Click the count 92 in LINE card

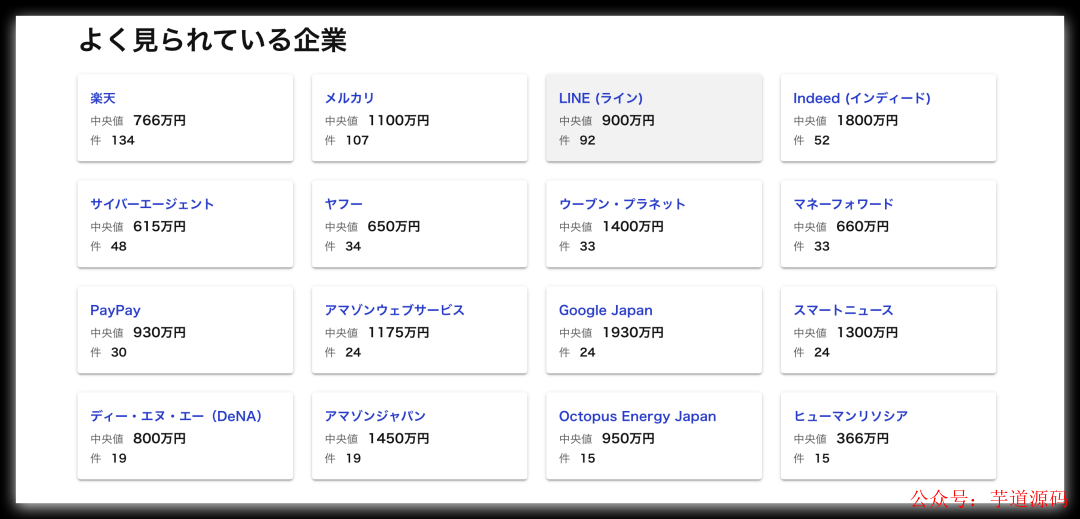click(x=588, y=140)
